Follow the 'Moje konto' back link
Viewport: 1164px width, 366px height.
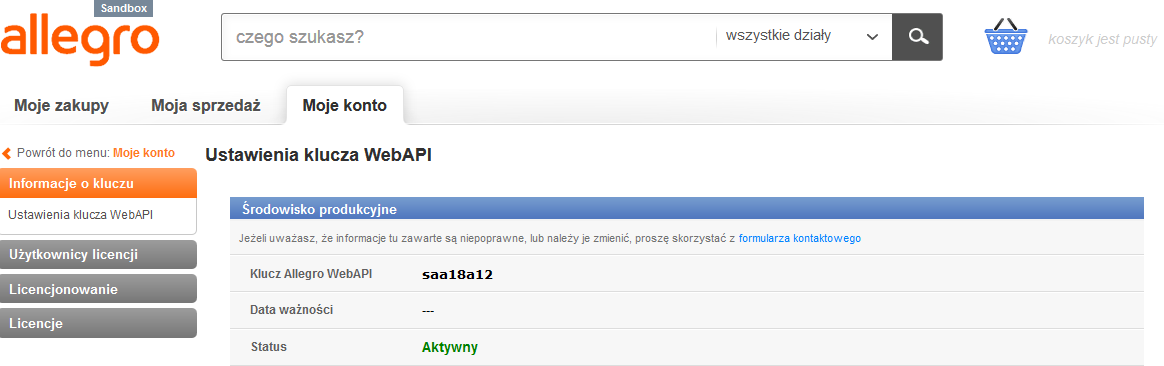[x=144, y=153]
